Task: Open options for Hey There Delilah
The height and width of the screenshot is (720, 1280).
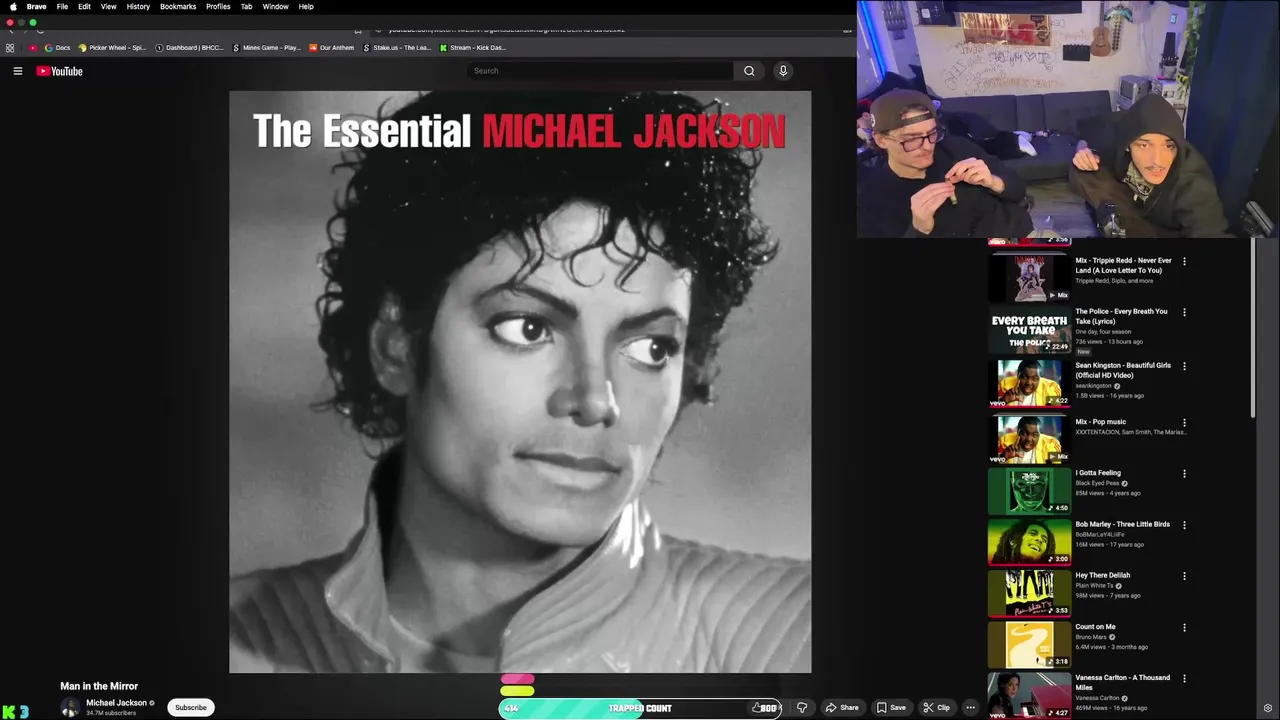Action: pyautogui.click(x=1184, y=576)
